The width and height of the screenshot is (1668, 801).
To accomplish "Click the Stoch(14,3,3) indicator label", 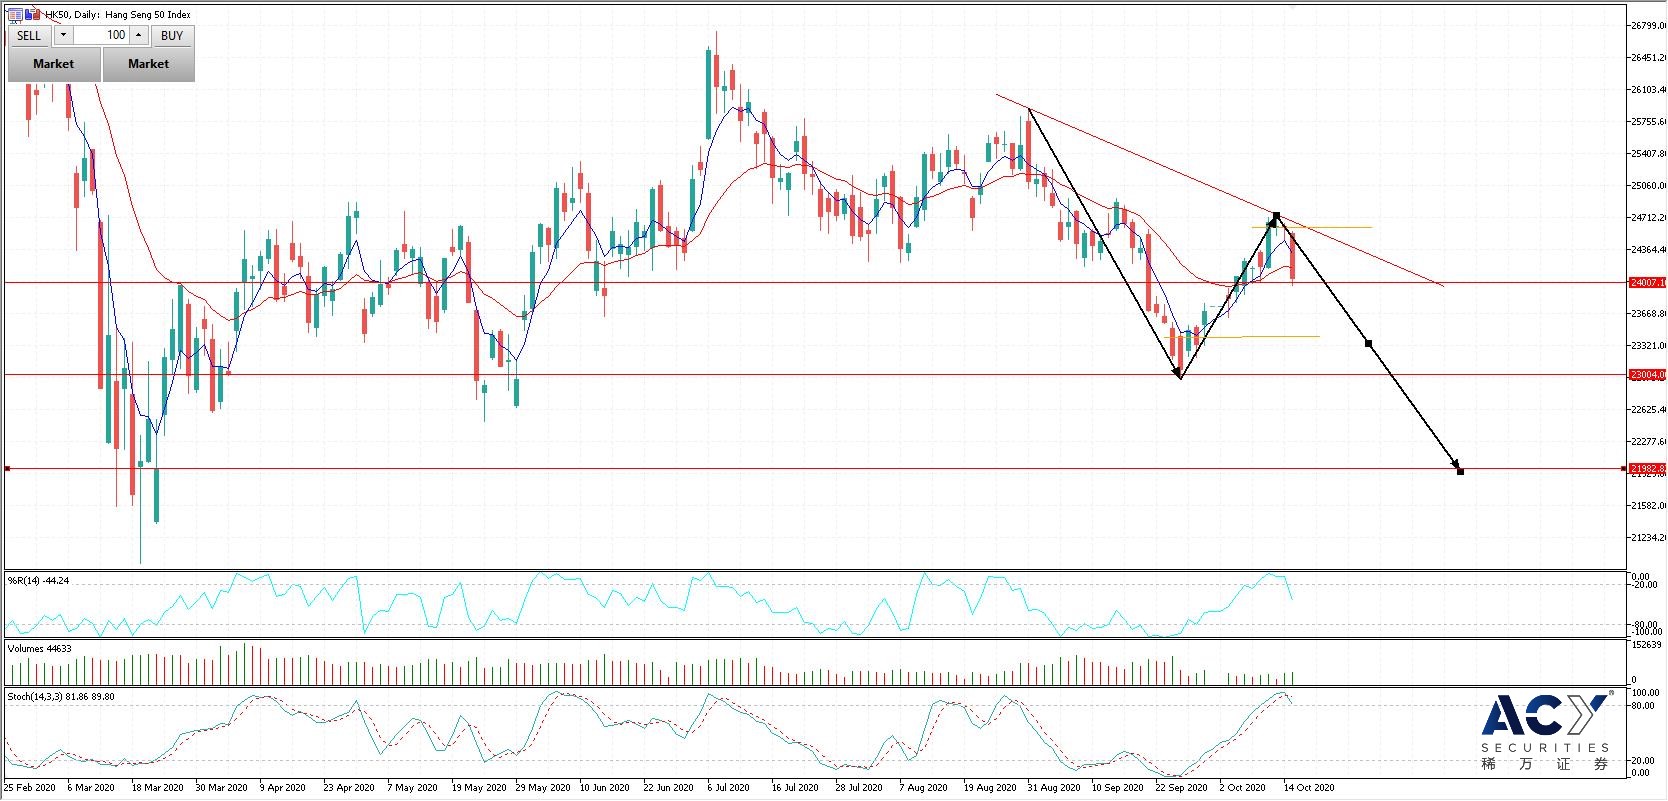I will click(60, 696).
